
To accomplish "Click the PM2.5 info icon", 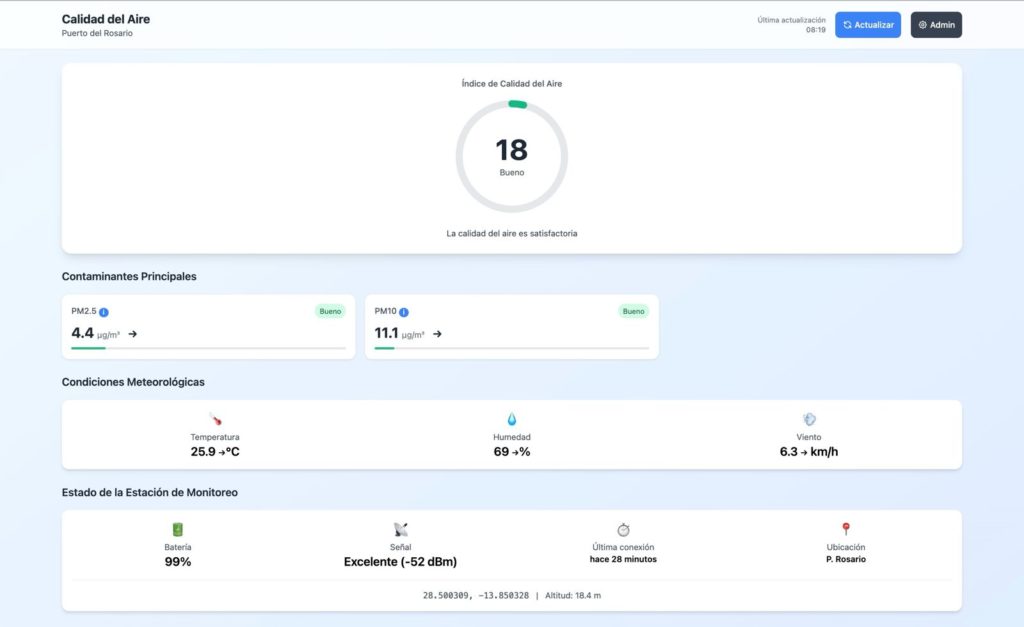I will 104,312.
